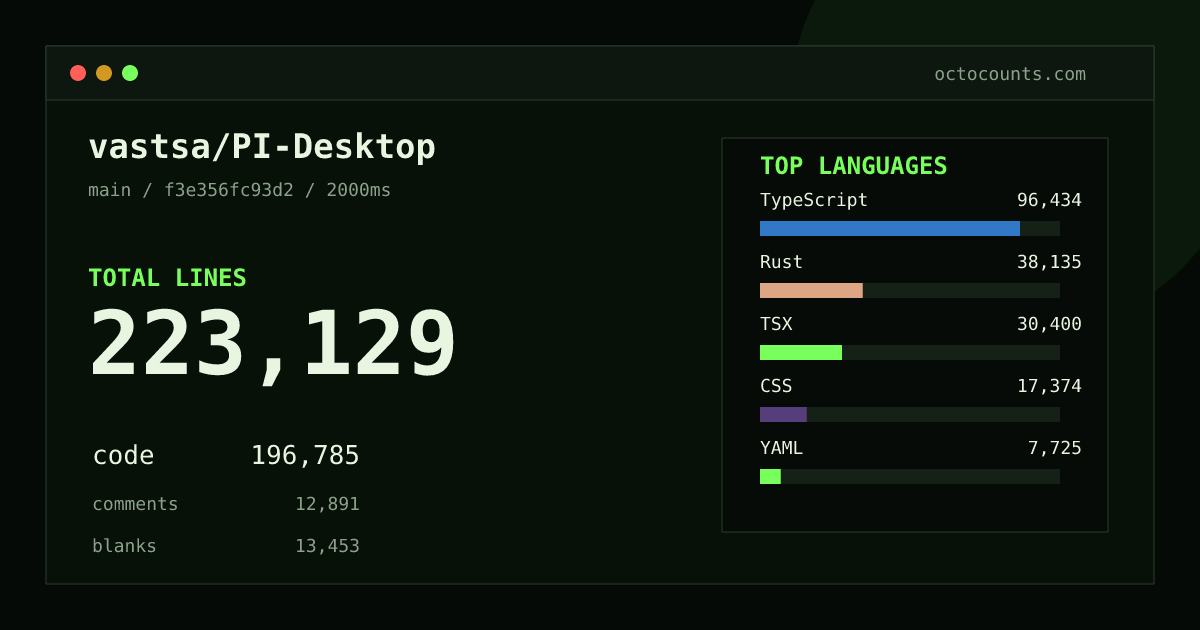Image resolution: width=1200 pixels, height=630 pixels.
Task: Click the YAML language label
Action: pyautogui.click(x=781, y=448)
